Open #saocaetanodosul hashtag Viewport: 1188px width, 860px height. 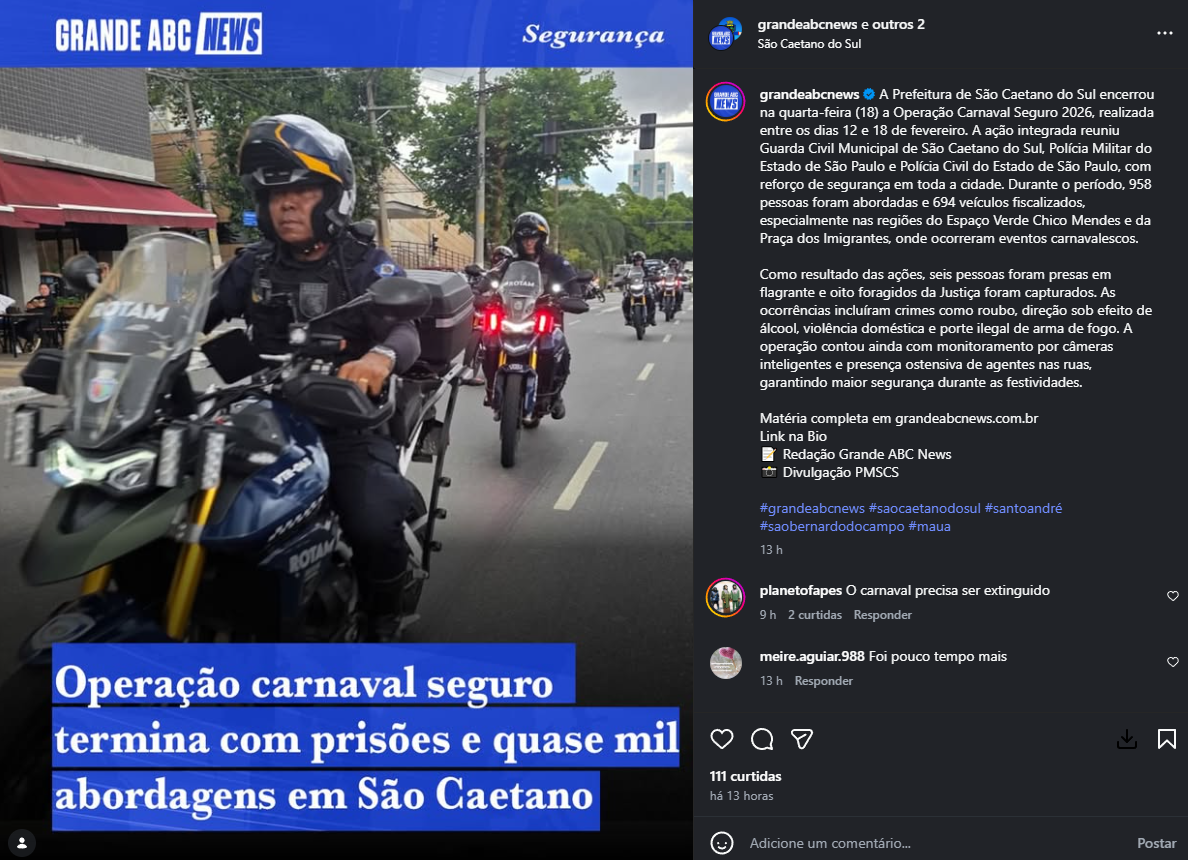pos(924,508)
